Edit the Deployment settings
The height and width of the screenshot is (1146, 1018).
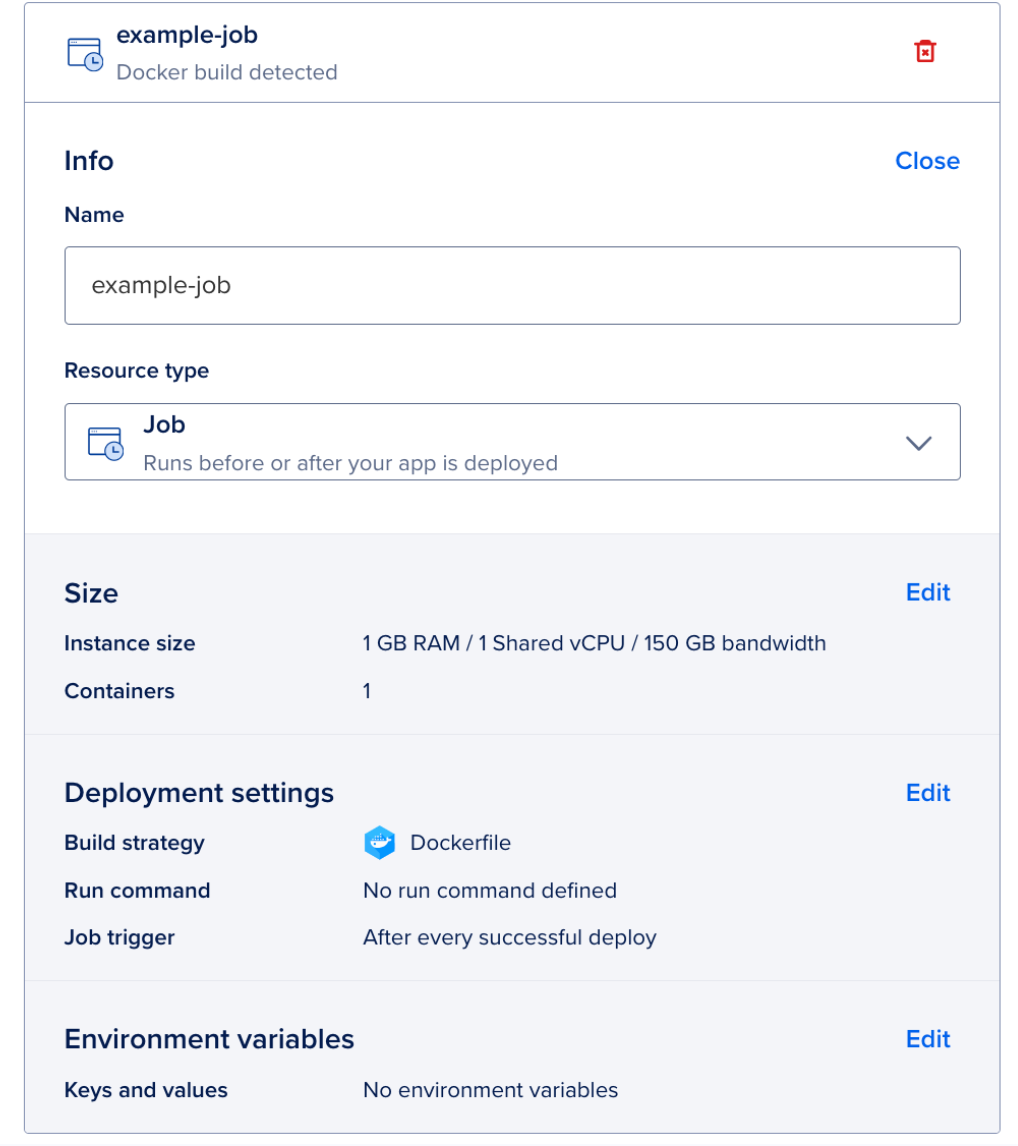[927, 792]
